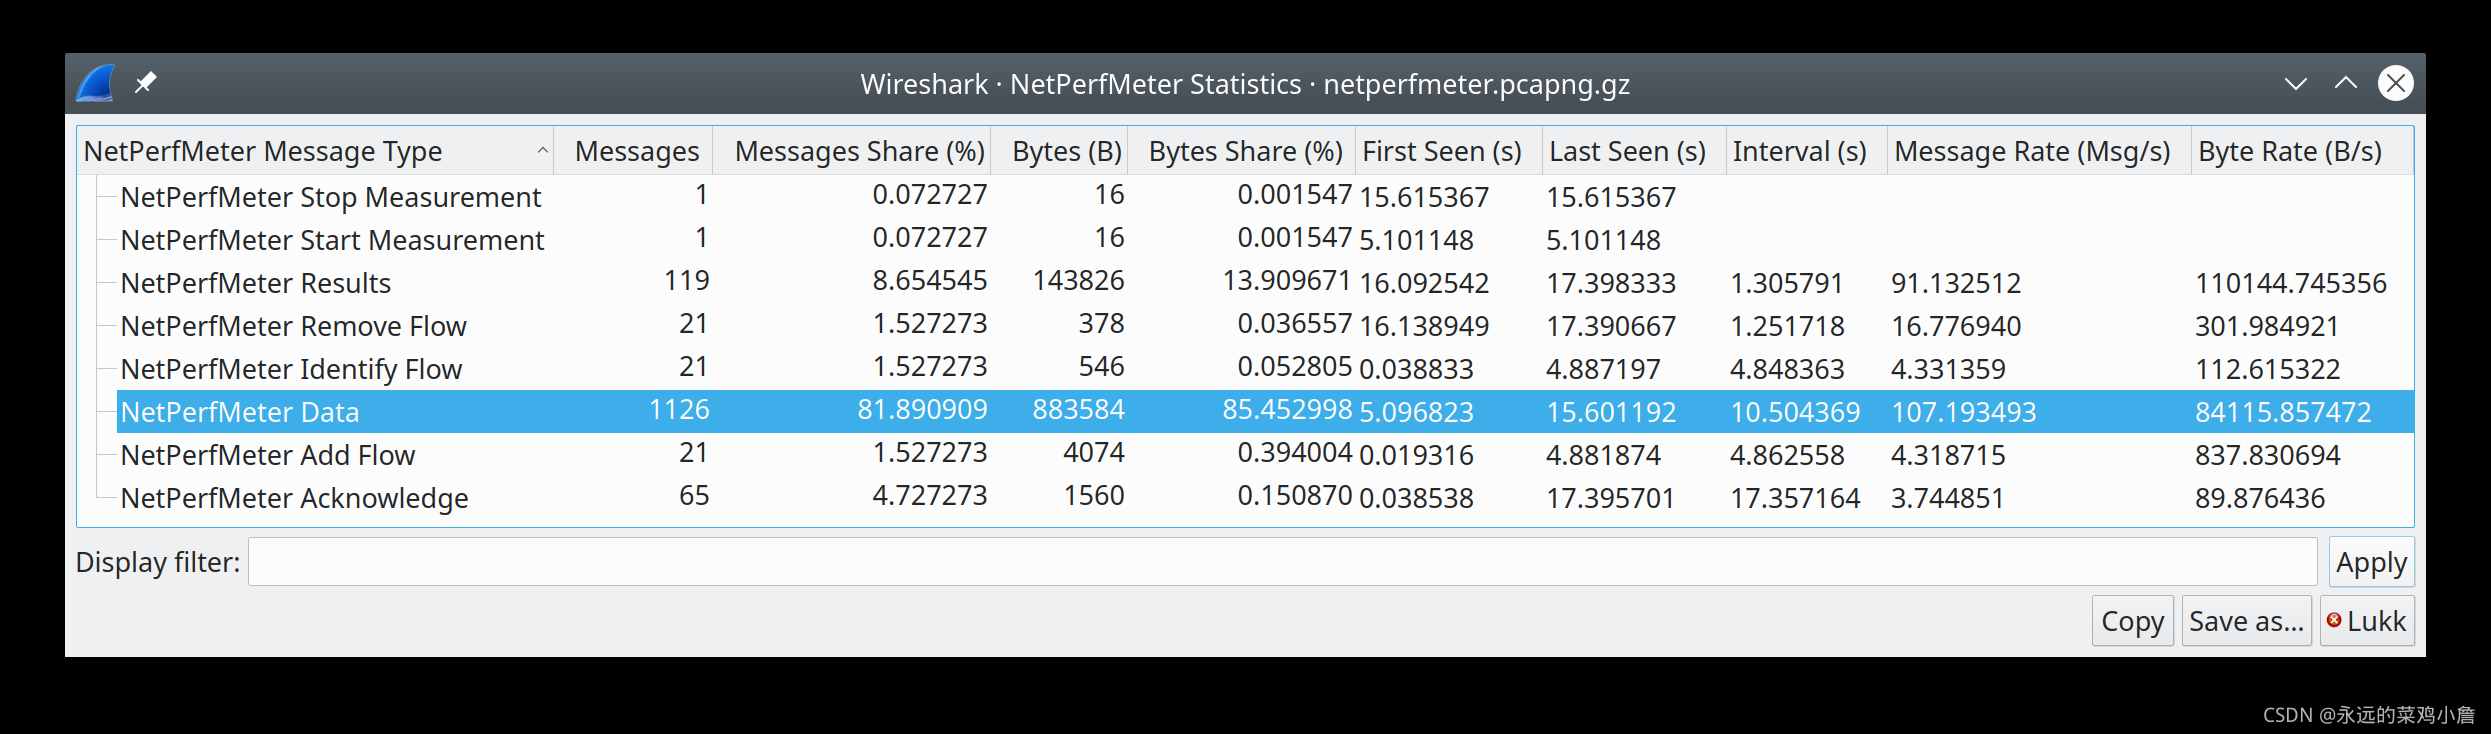Click the 8.654545 messages share value

tap(930, 280)
